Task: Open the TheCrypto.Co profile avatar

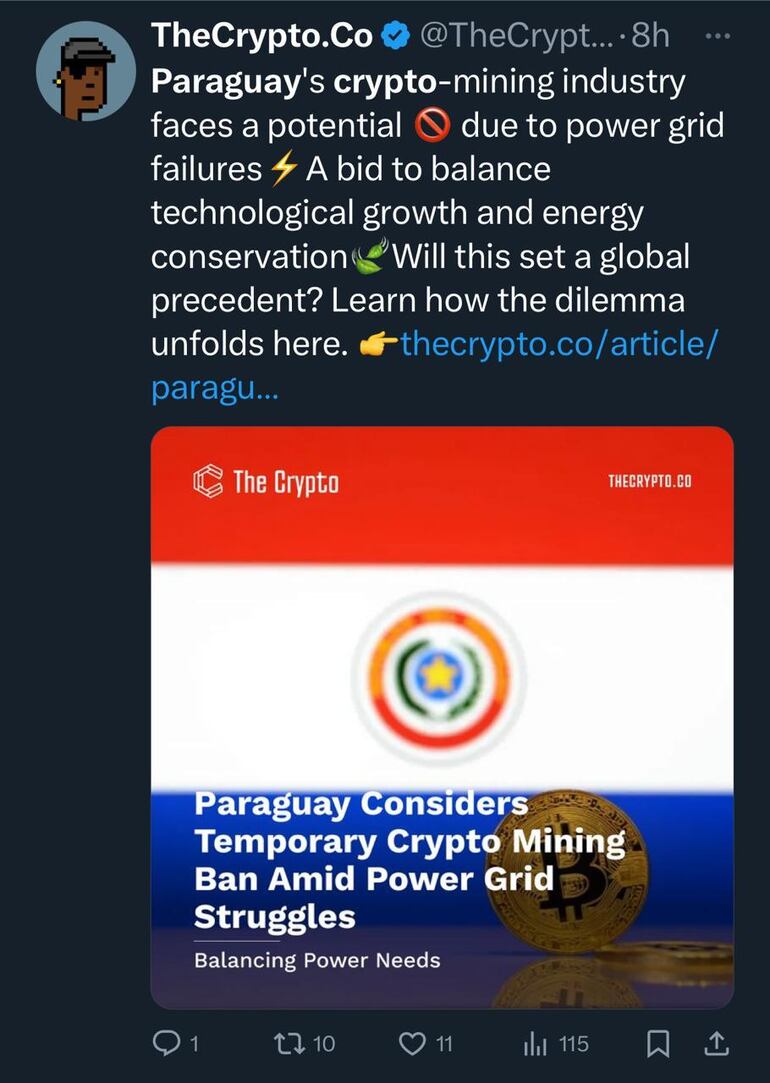Action: (86, 71)
